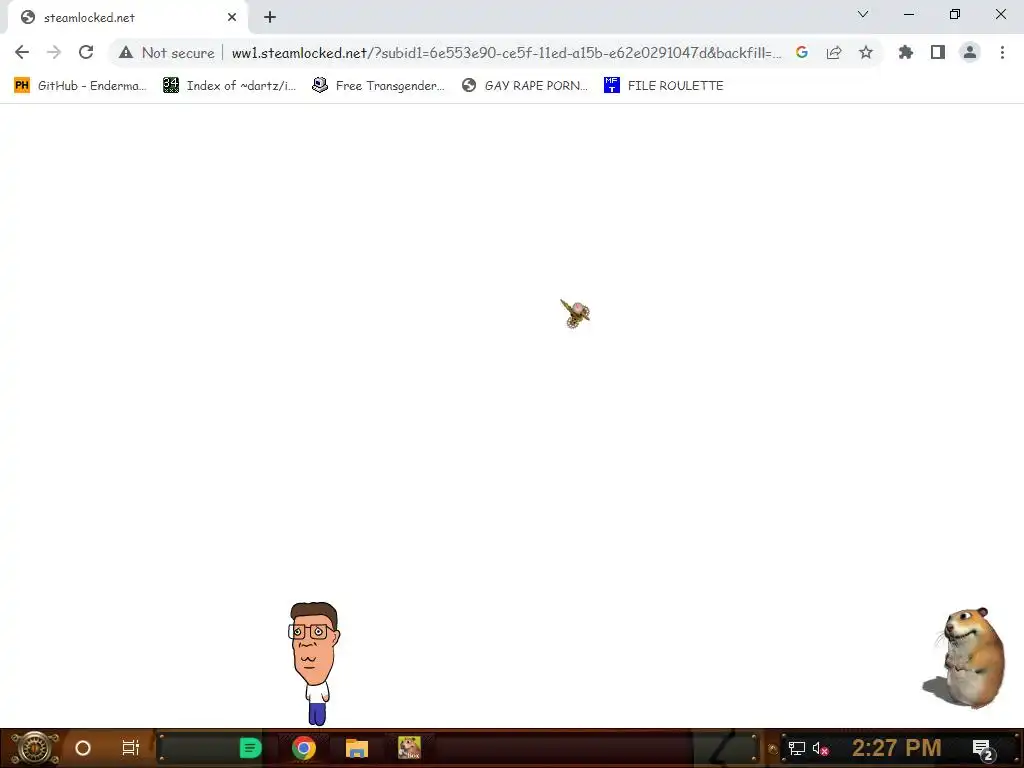Open Index of ~dartz bookmark
The height and width of the screenshot is (768, 1024).
[x=229, y=86]
